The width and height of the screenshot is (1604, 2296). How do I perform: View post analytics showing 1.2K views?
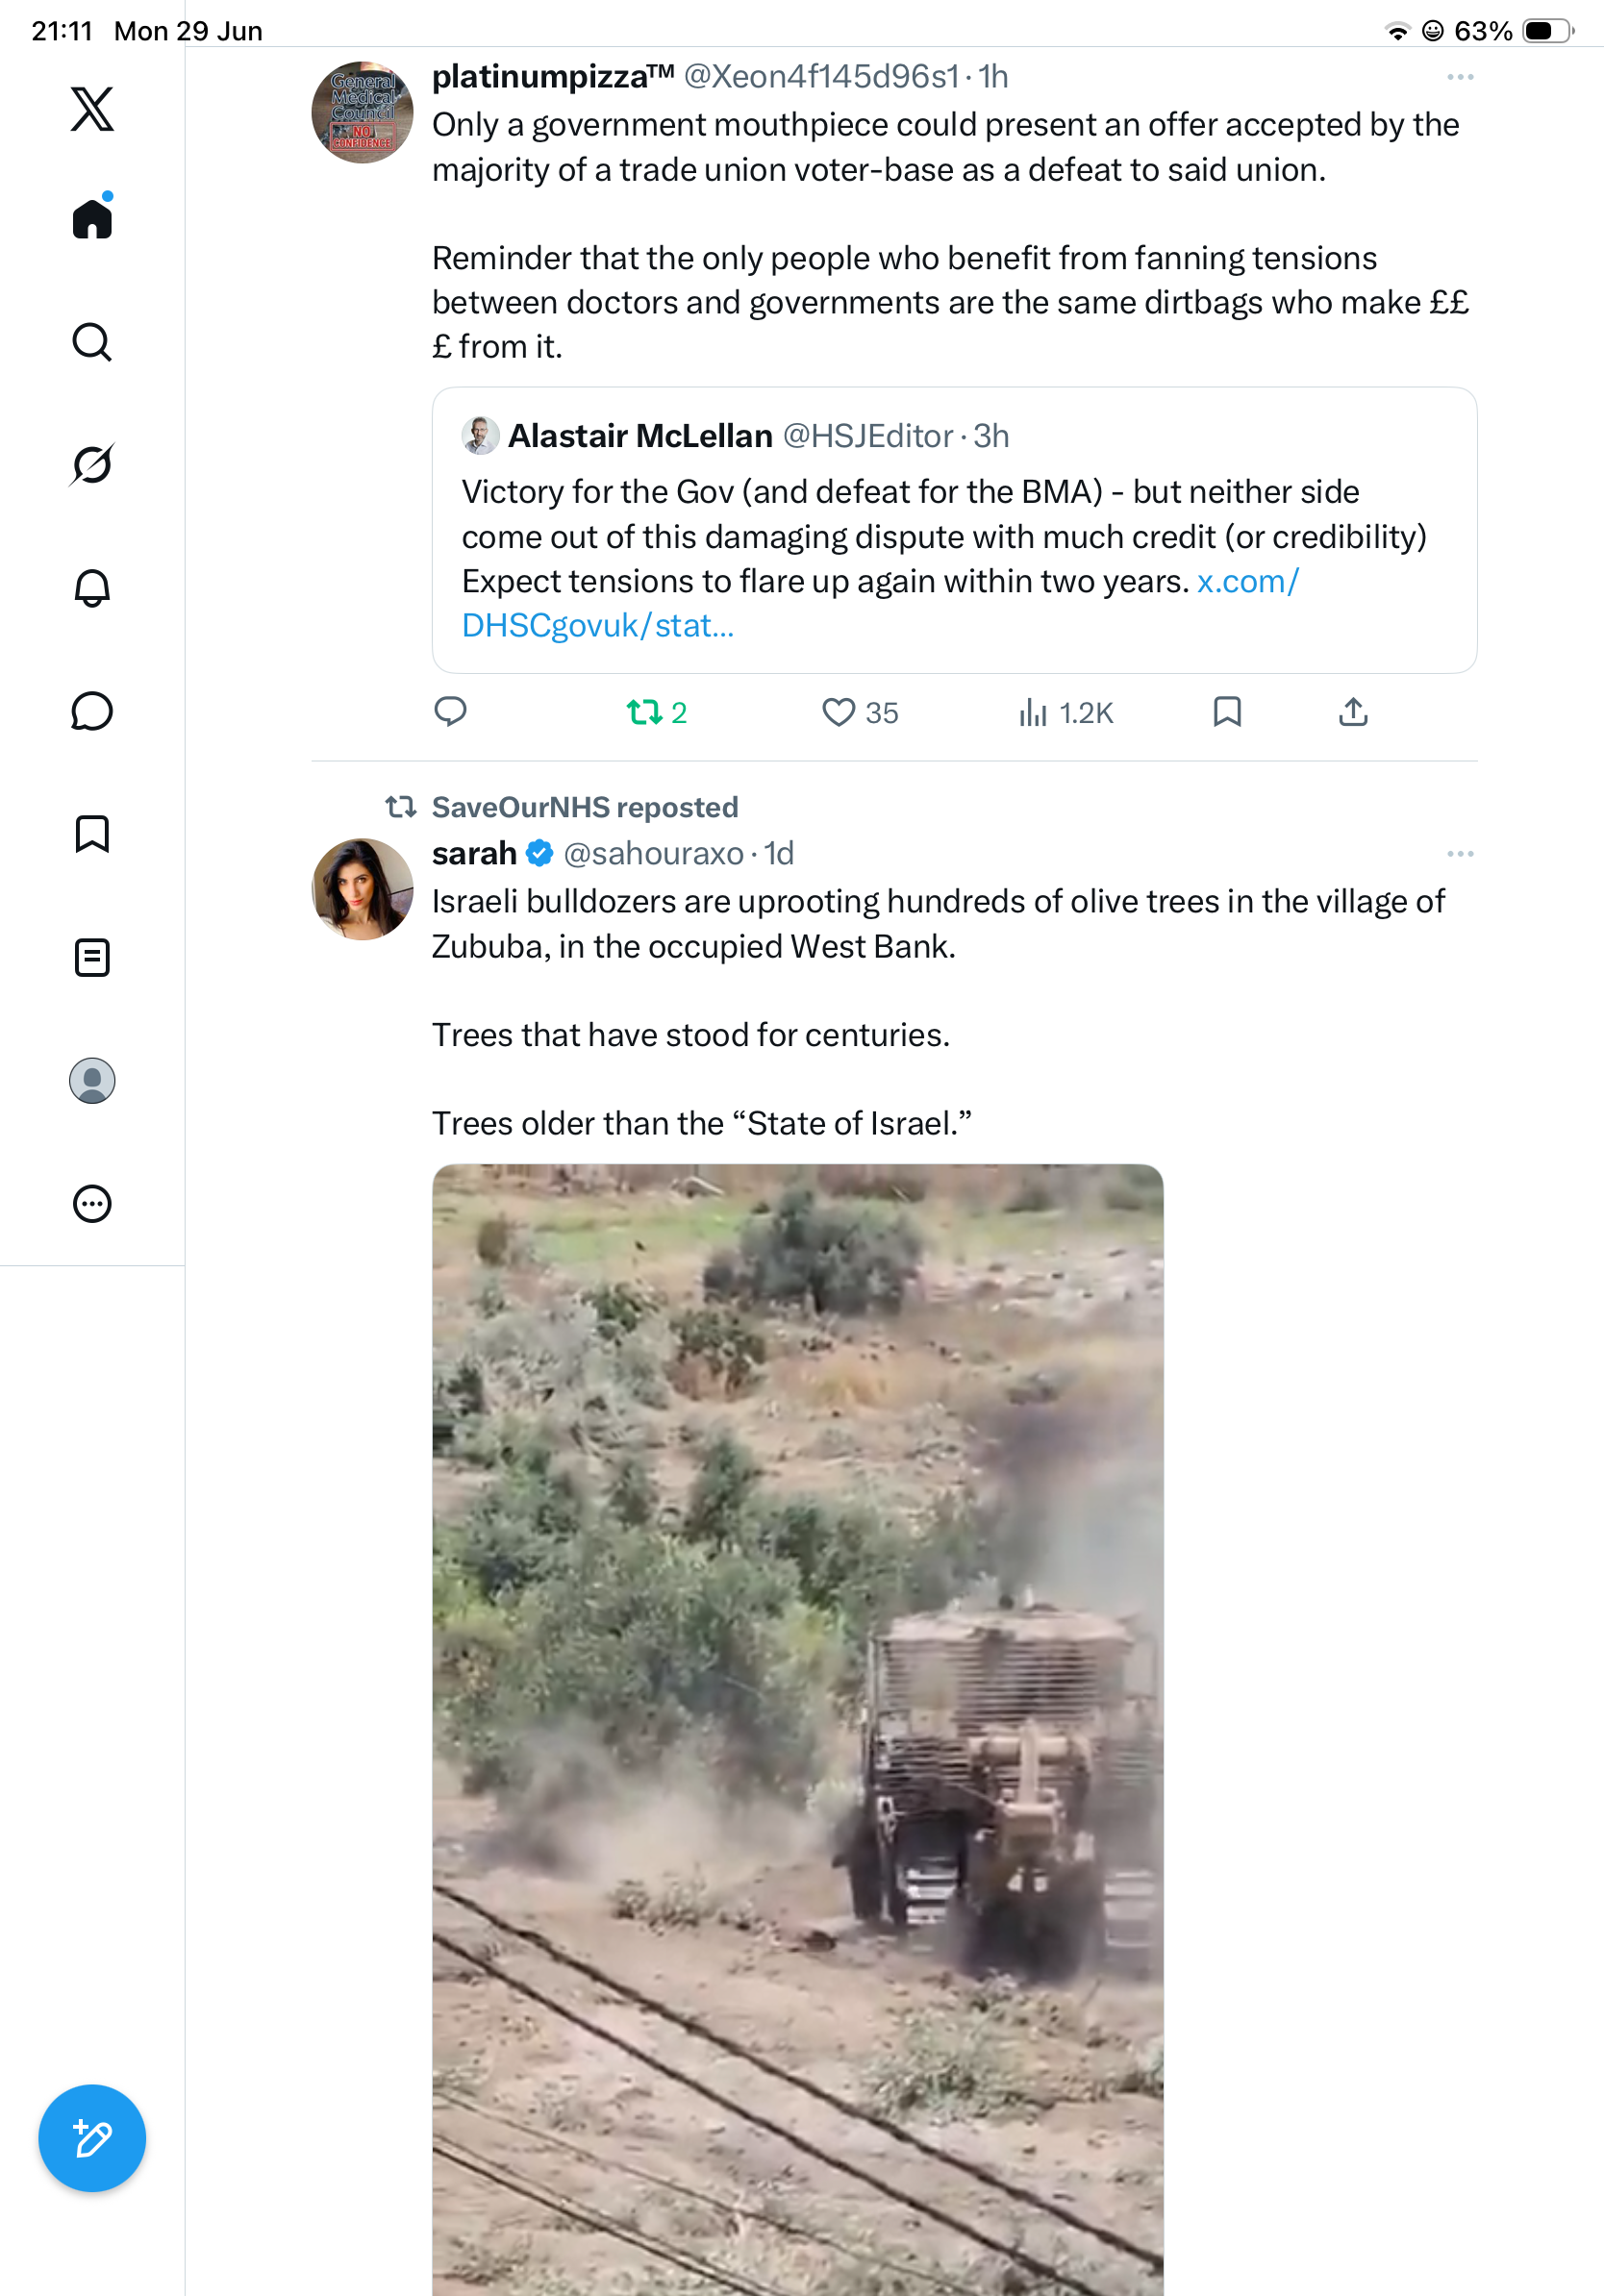[1065, 713]
